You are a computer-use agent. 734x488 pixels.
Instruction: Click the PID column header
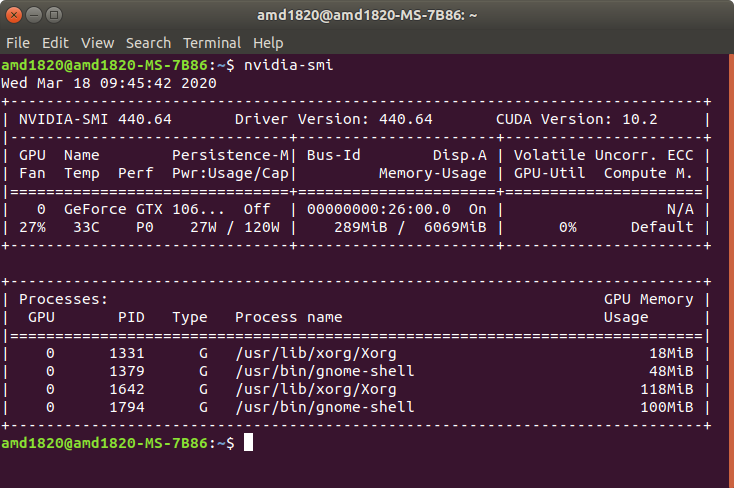(x=131, y=317)
